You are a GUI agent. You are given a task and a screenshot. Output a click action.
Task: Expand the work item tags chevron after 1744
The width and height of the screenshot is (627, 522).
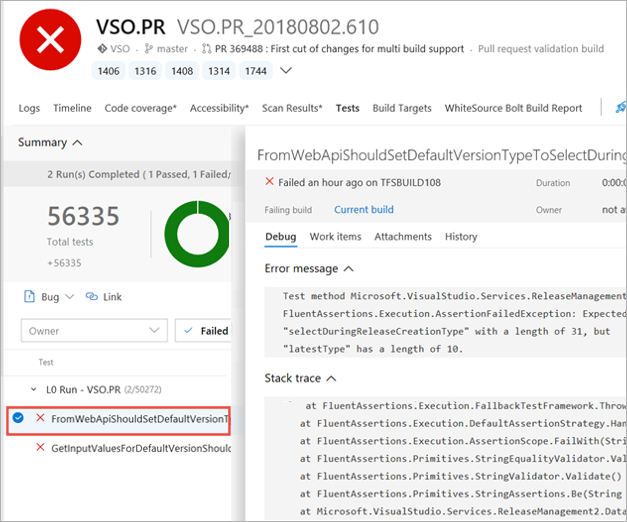[286, 70]
